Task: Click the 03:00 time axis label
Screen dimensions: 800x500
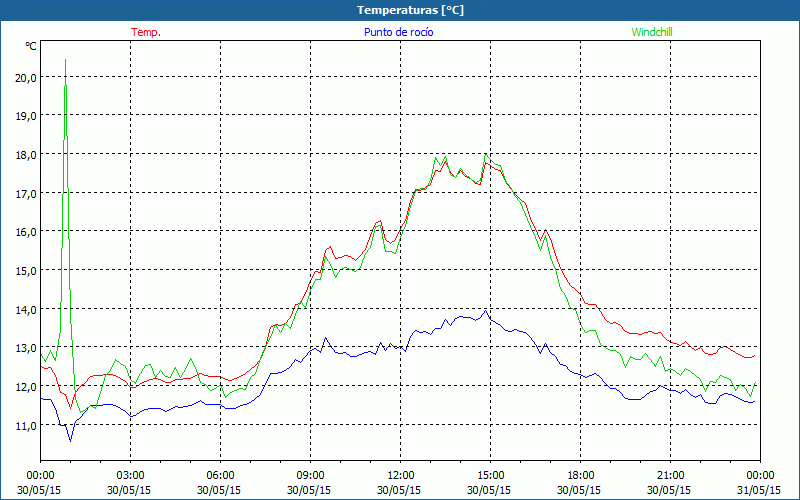Action: 130,476
